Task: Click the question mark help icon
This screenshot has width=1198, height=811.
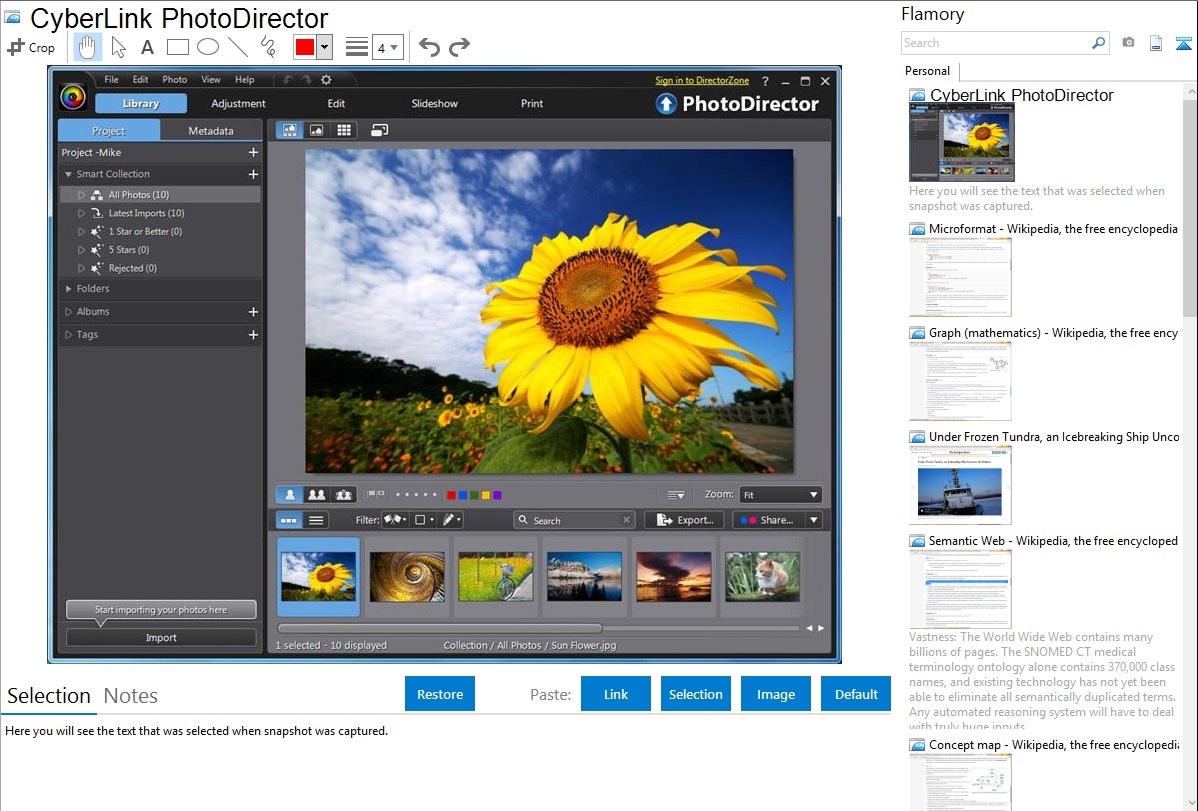Action: [765, 81]
